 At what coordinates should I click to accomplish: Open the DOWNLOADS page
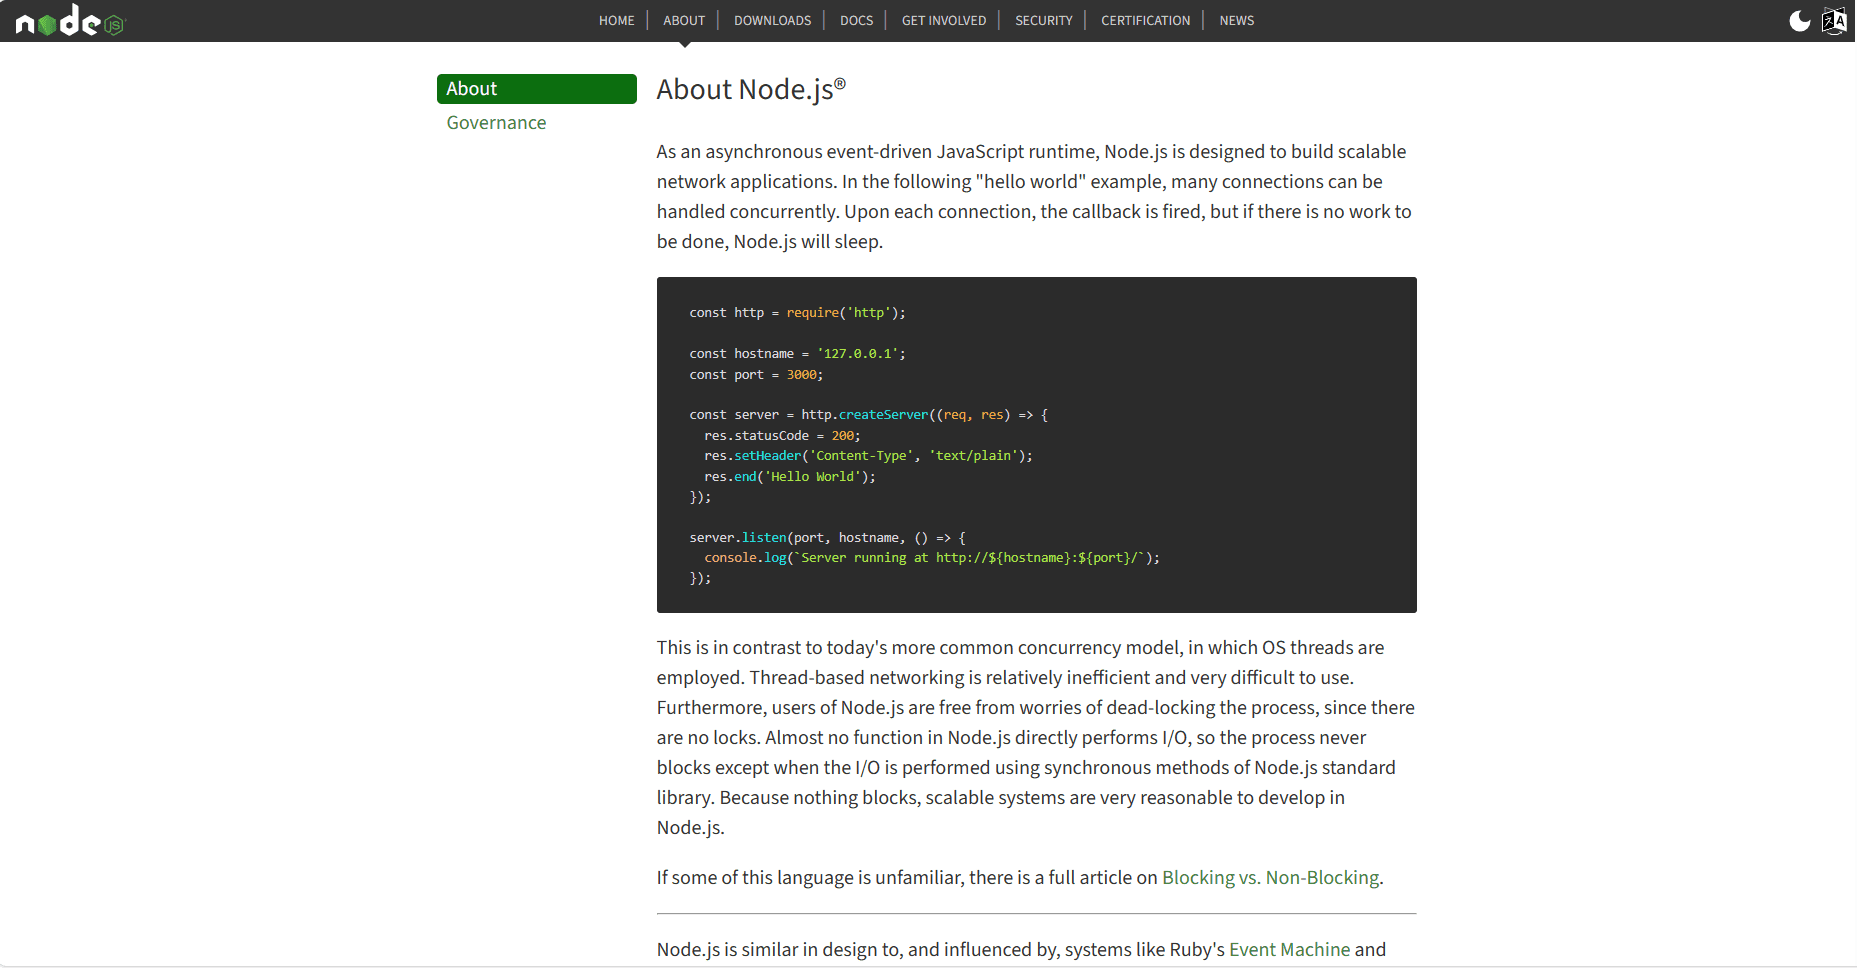tap(772, 20)
